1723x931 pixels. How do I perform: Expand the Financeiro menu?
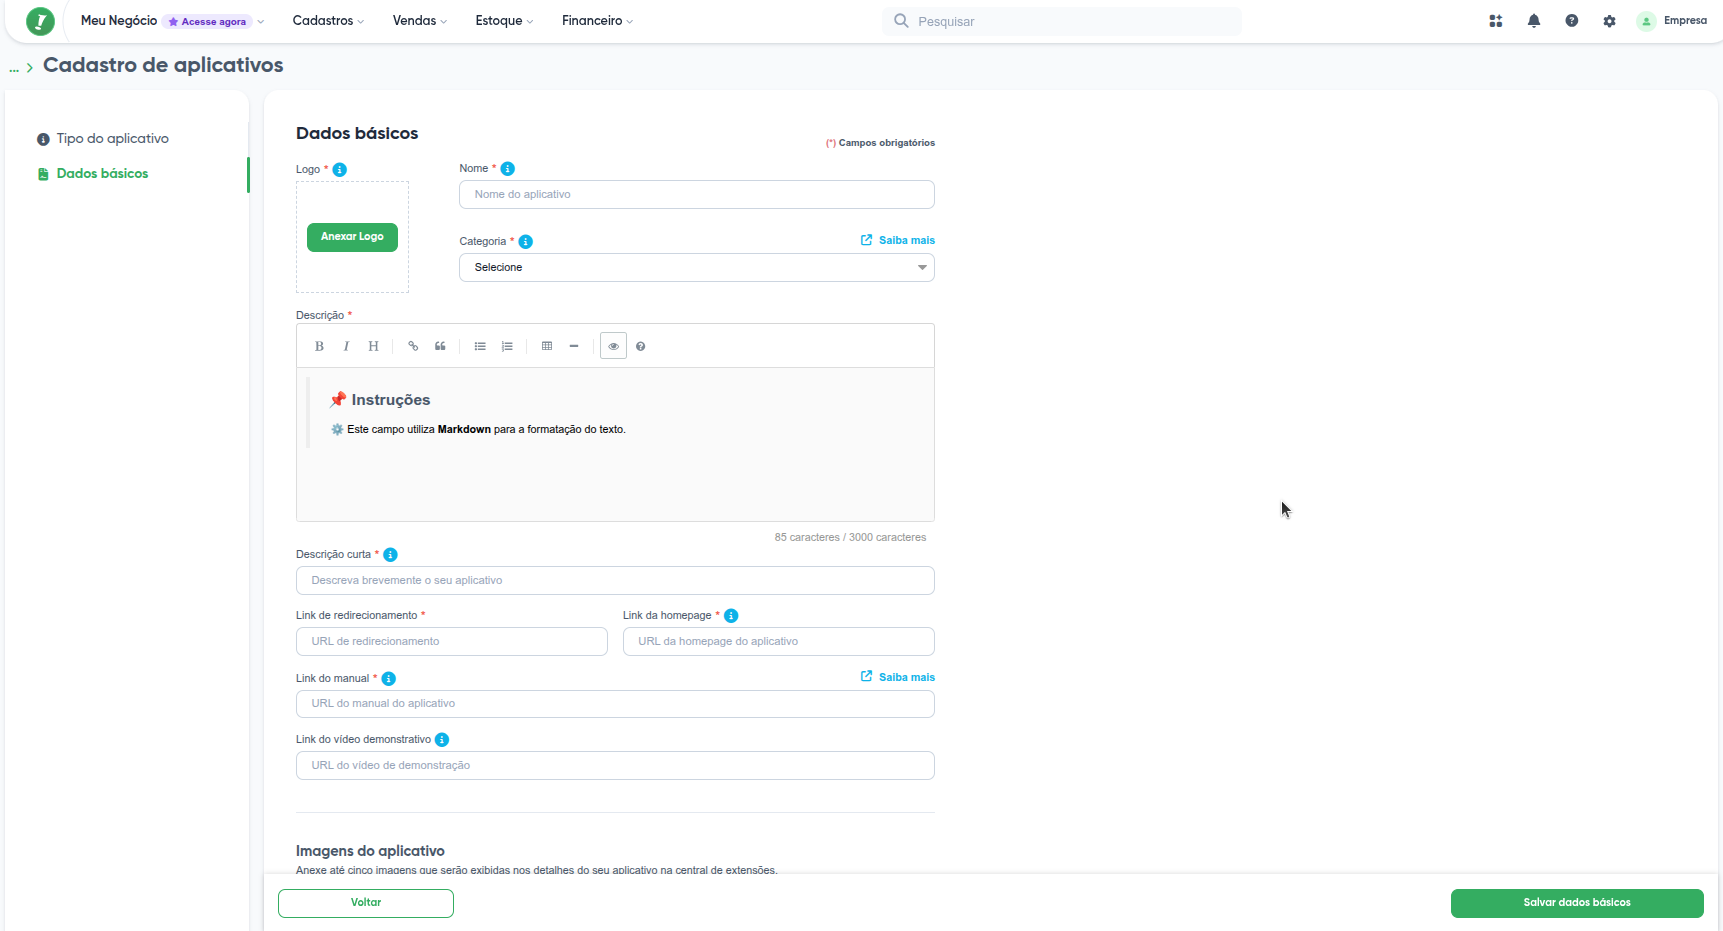click(597, 21)
